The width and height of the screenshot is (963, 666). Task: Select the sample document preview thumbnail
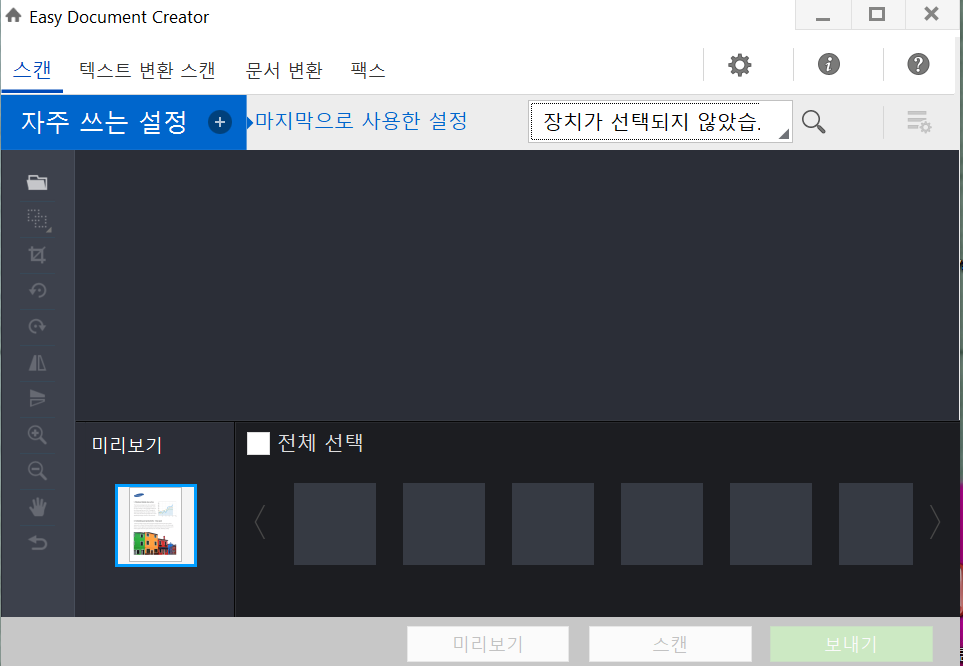click(156, 525)
